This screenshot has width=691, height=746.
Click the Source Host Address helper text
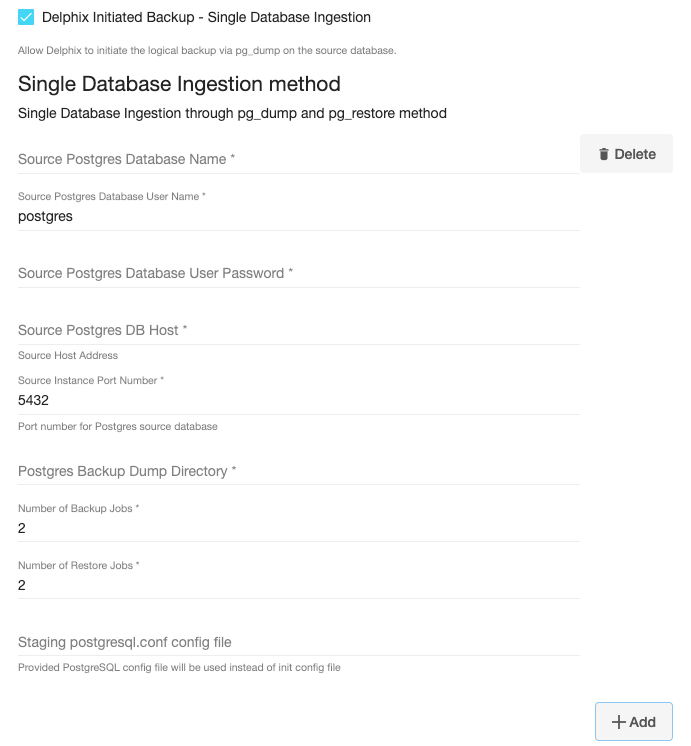click(x=68, y=355)
